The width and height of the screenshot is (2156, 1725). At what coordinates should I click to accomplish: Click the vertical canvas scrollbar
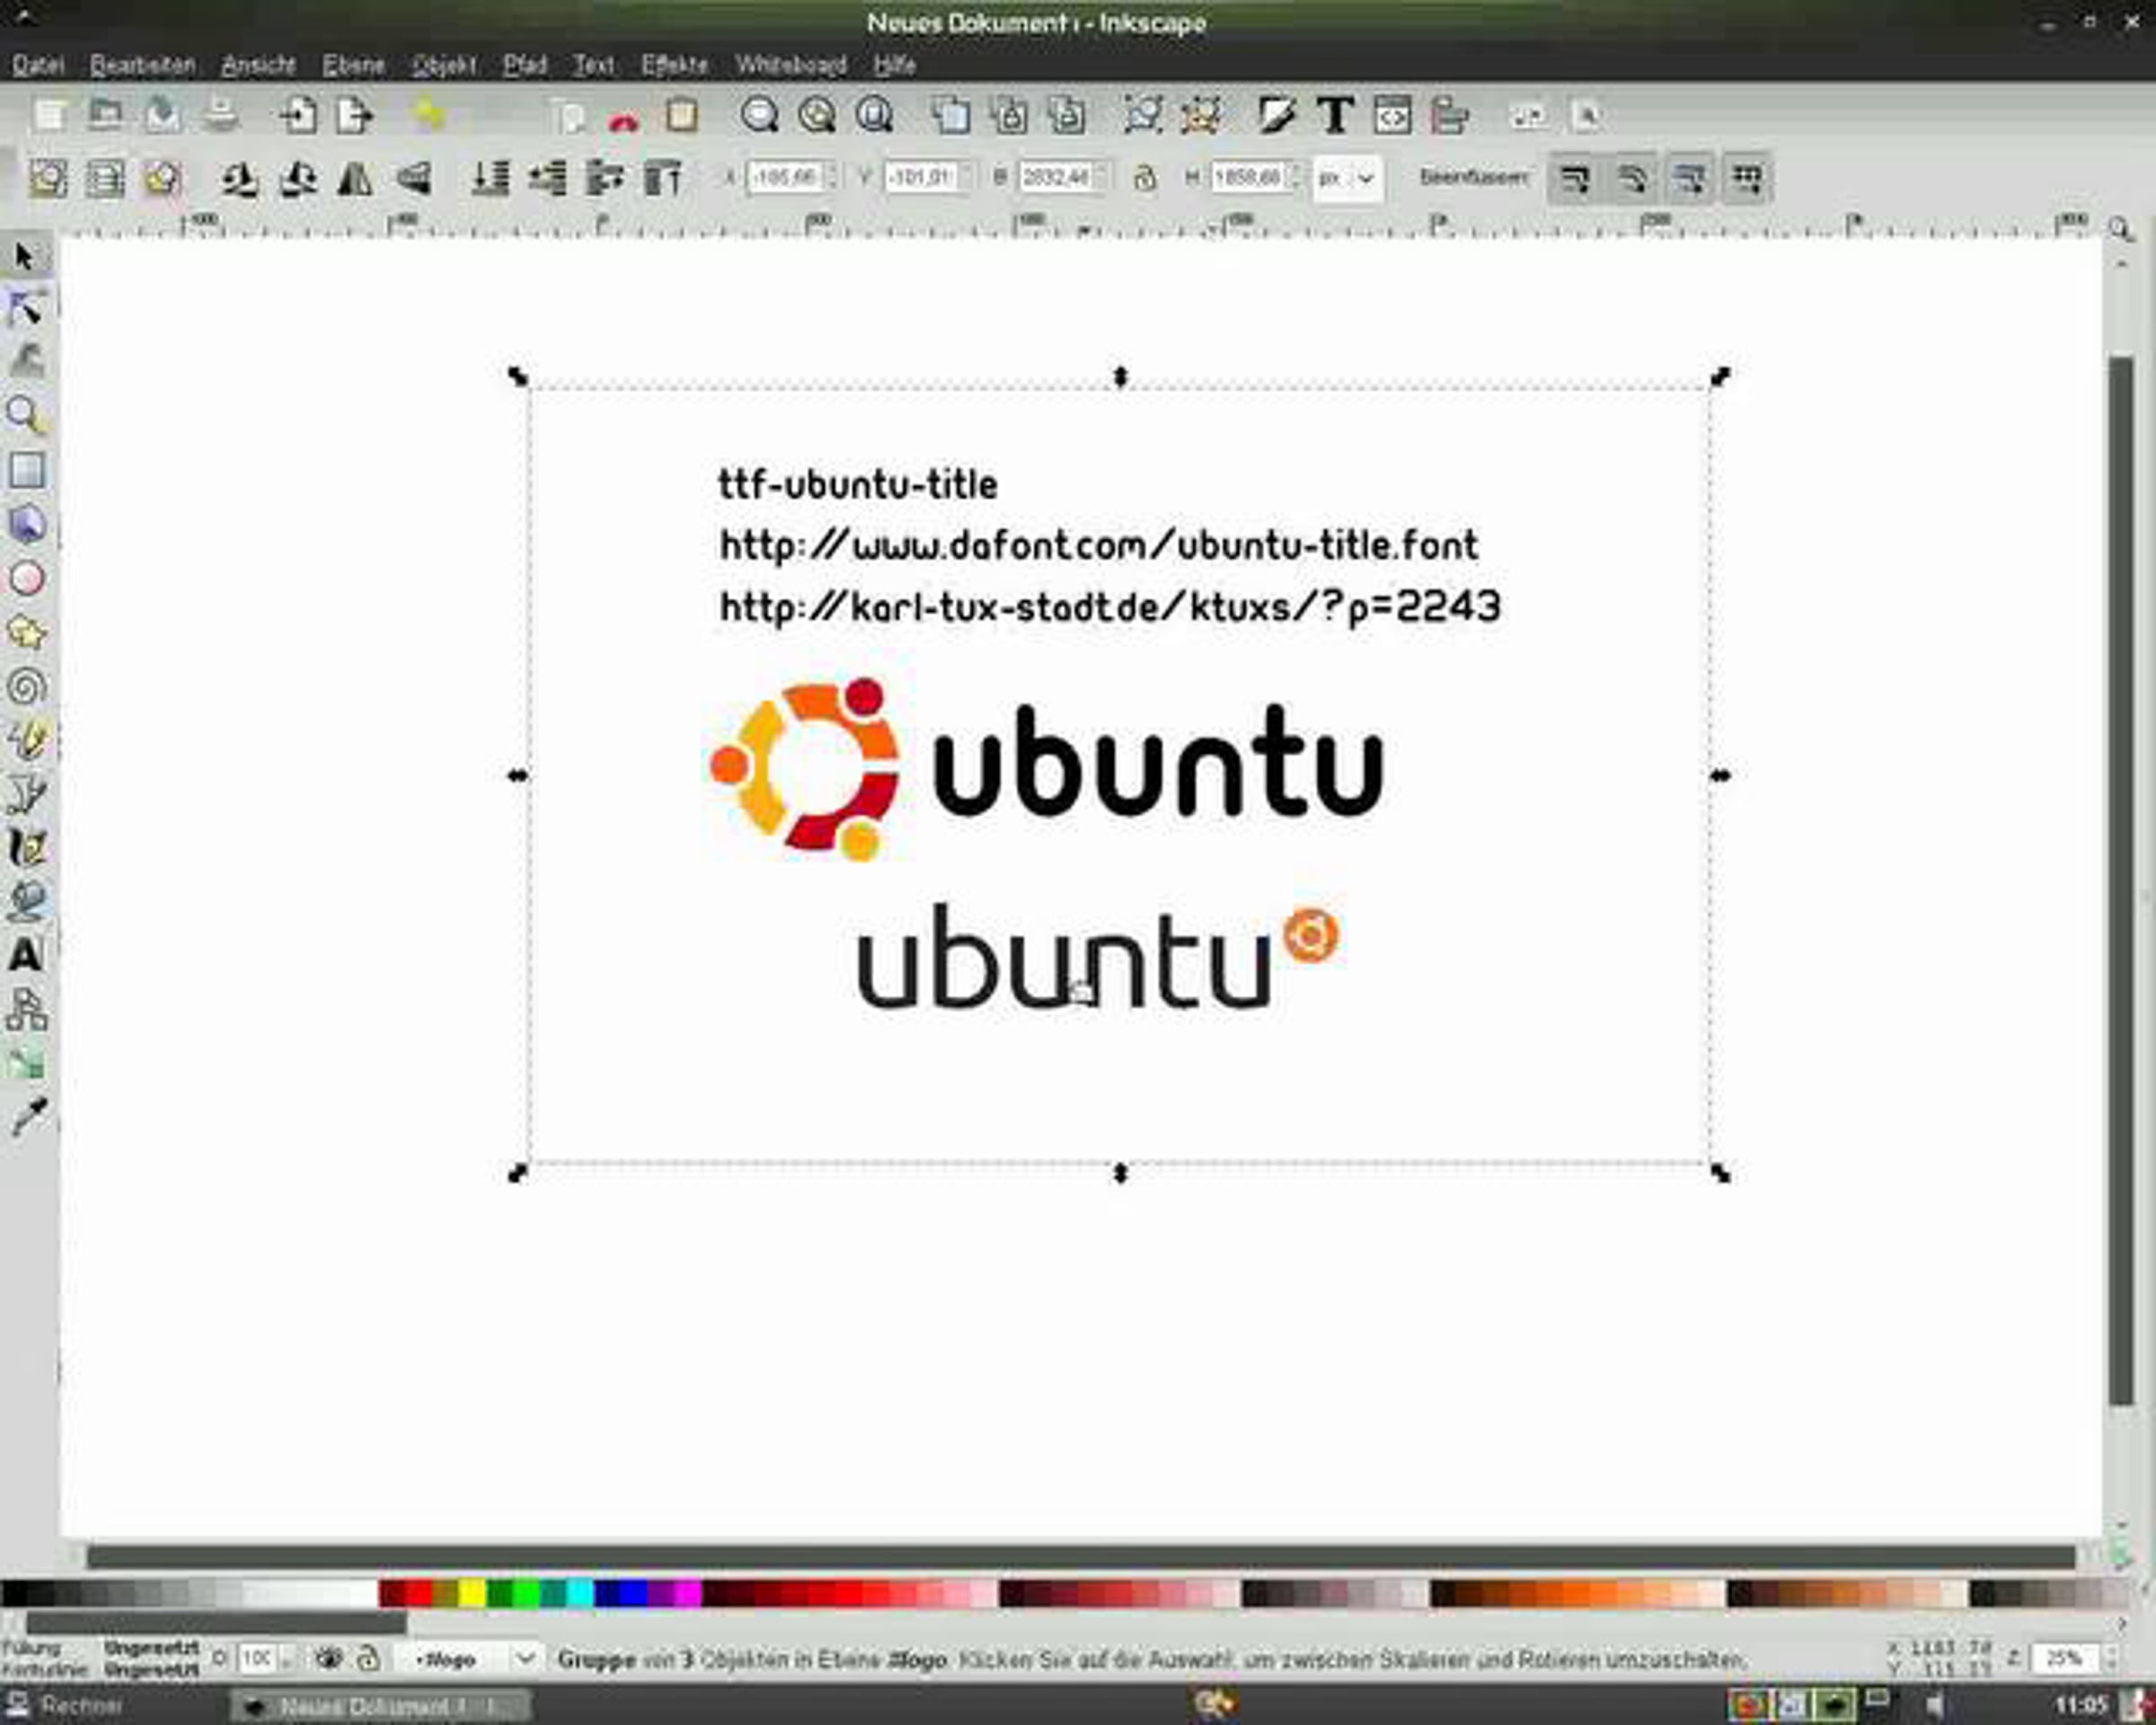click(x=2120, y=880)
